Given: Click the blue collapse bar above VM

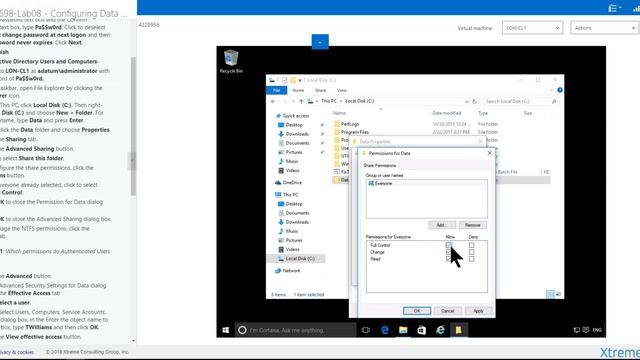Looking at the screenshot, I should click(320, 42).
